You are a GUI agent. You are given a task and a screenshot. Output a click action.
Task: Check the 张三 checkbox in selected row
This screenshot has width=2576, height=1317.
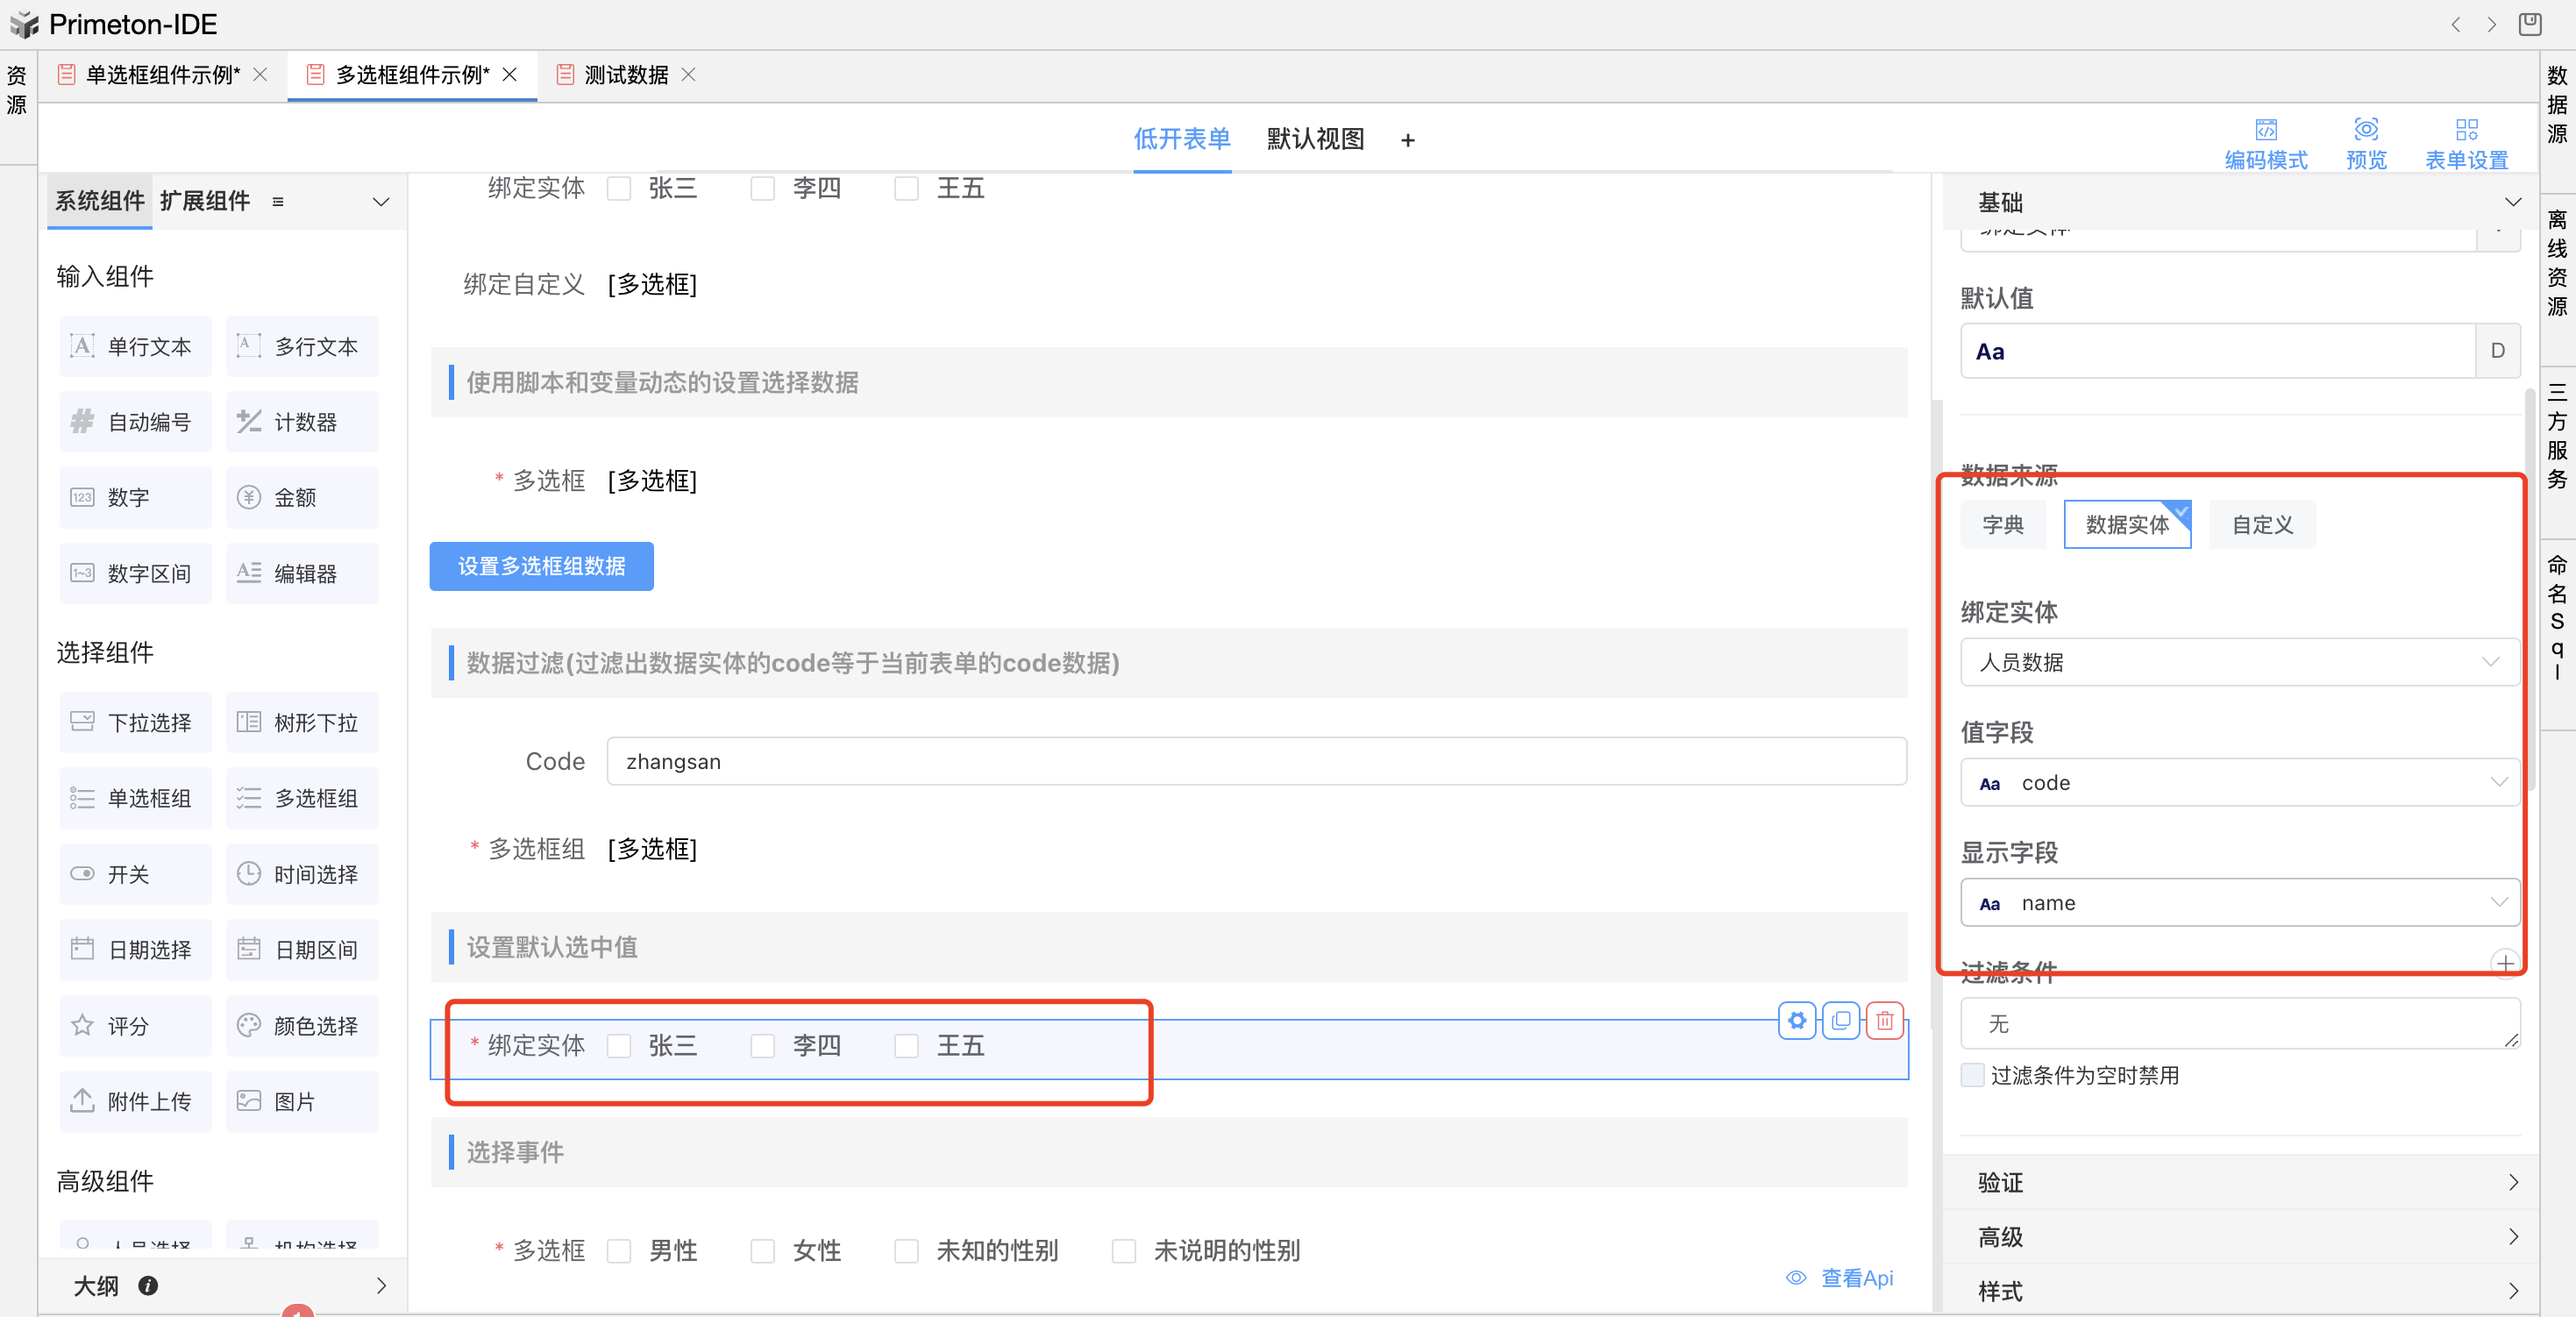(x=620, y=1046)
